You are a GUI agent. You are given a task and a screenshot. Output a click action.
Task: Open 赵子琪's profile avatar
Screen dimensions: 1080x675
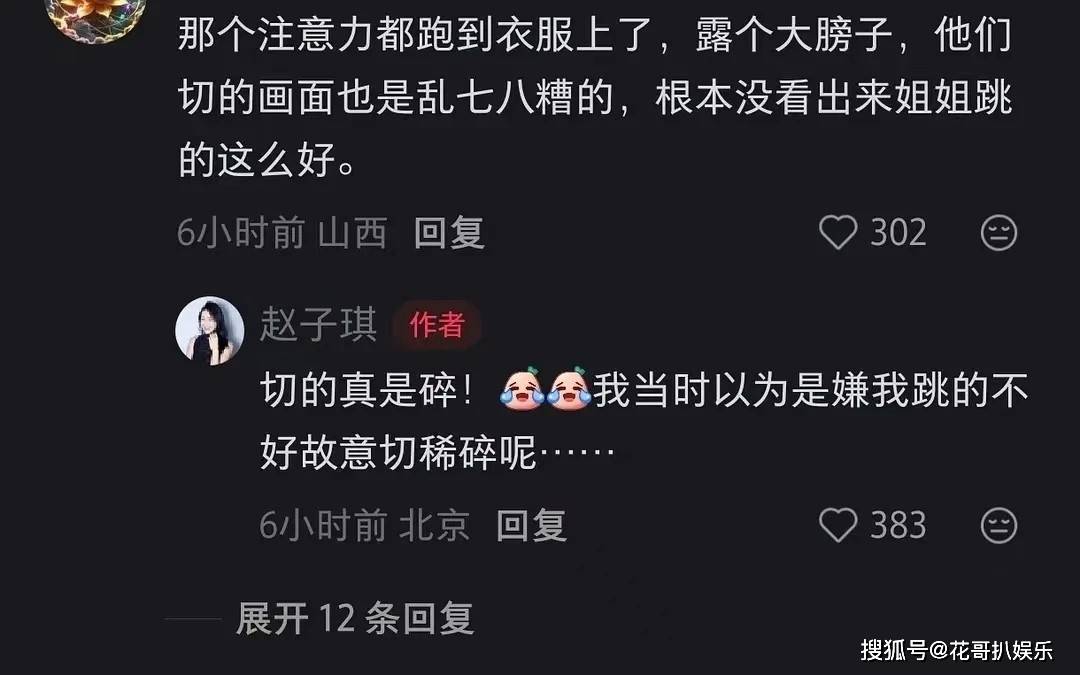coord(210,331)
